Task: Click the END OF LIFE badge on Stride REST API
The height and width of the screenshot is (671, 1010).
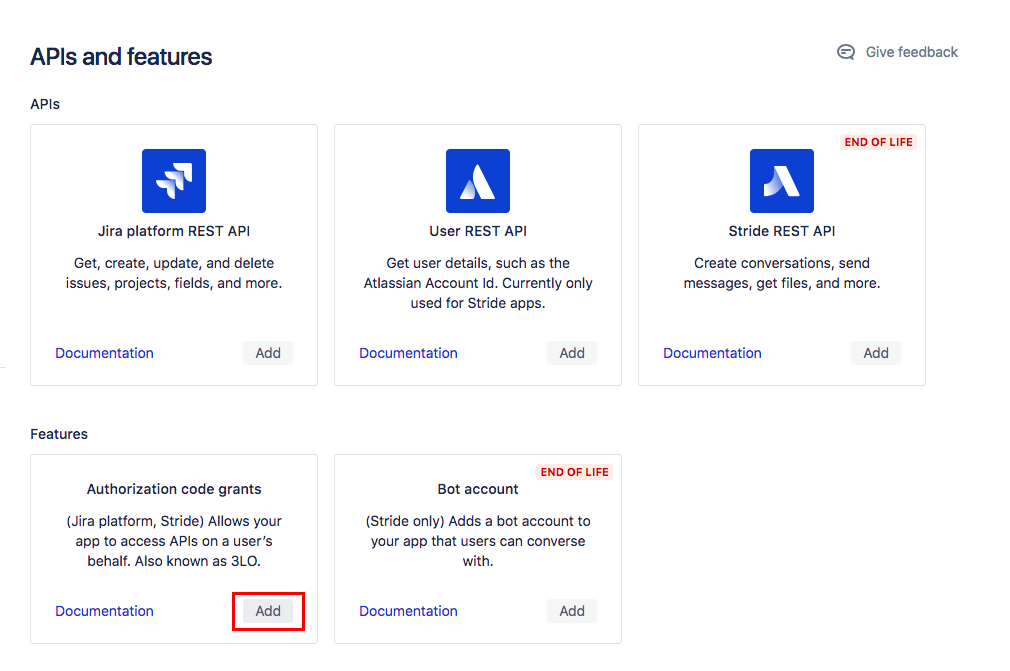Action: click(879, 142)
